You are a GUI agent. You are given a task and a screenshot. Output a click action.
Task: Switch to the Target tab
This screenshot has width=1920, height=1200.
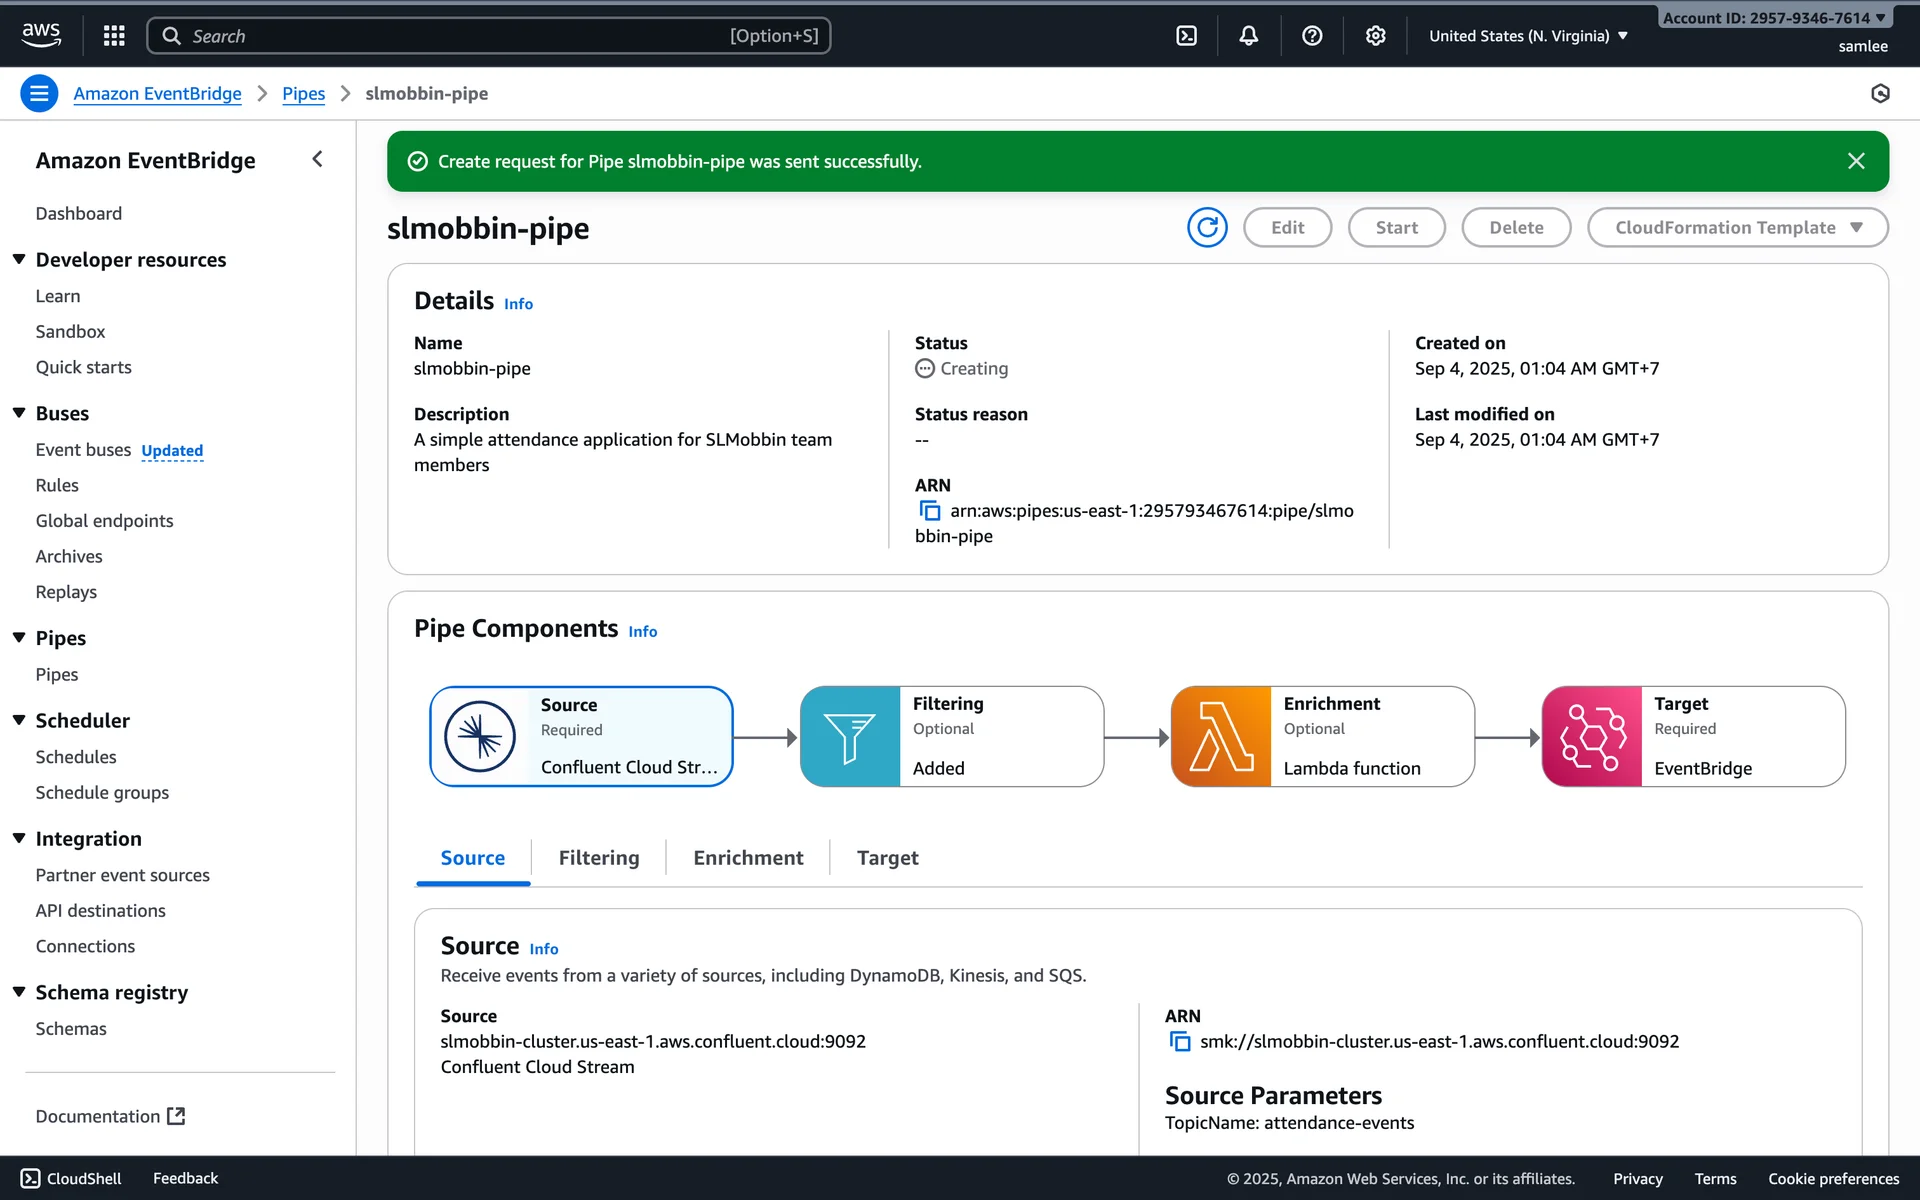887,858
